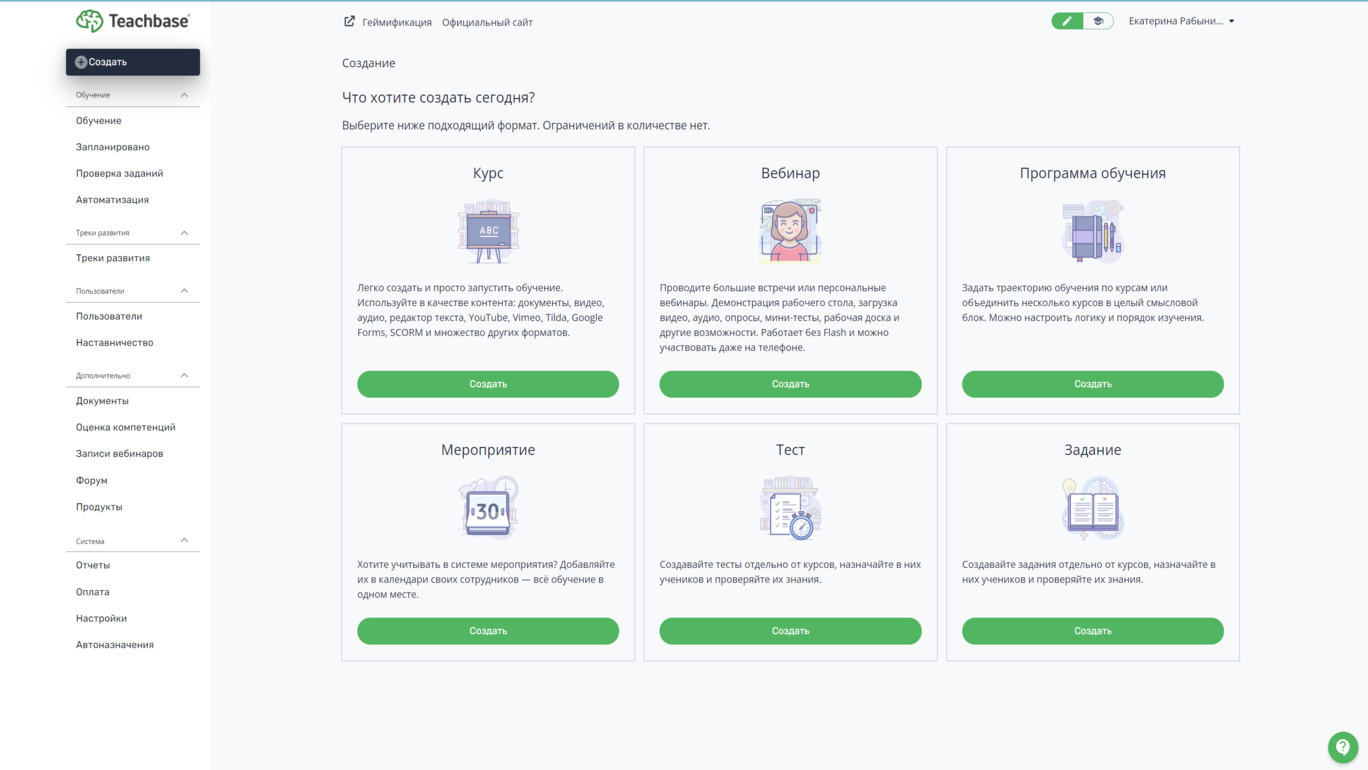
Task: Open the Треки развития menu item
Action: pos(112,258)
